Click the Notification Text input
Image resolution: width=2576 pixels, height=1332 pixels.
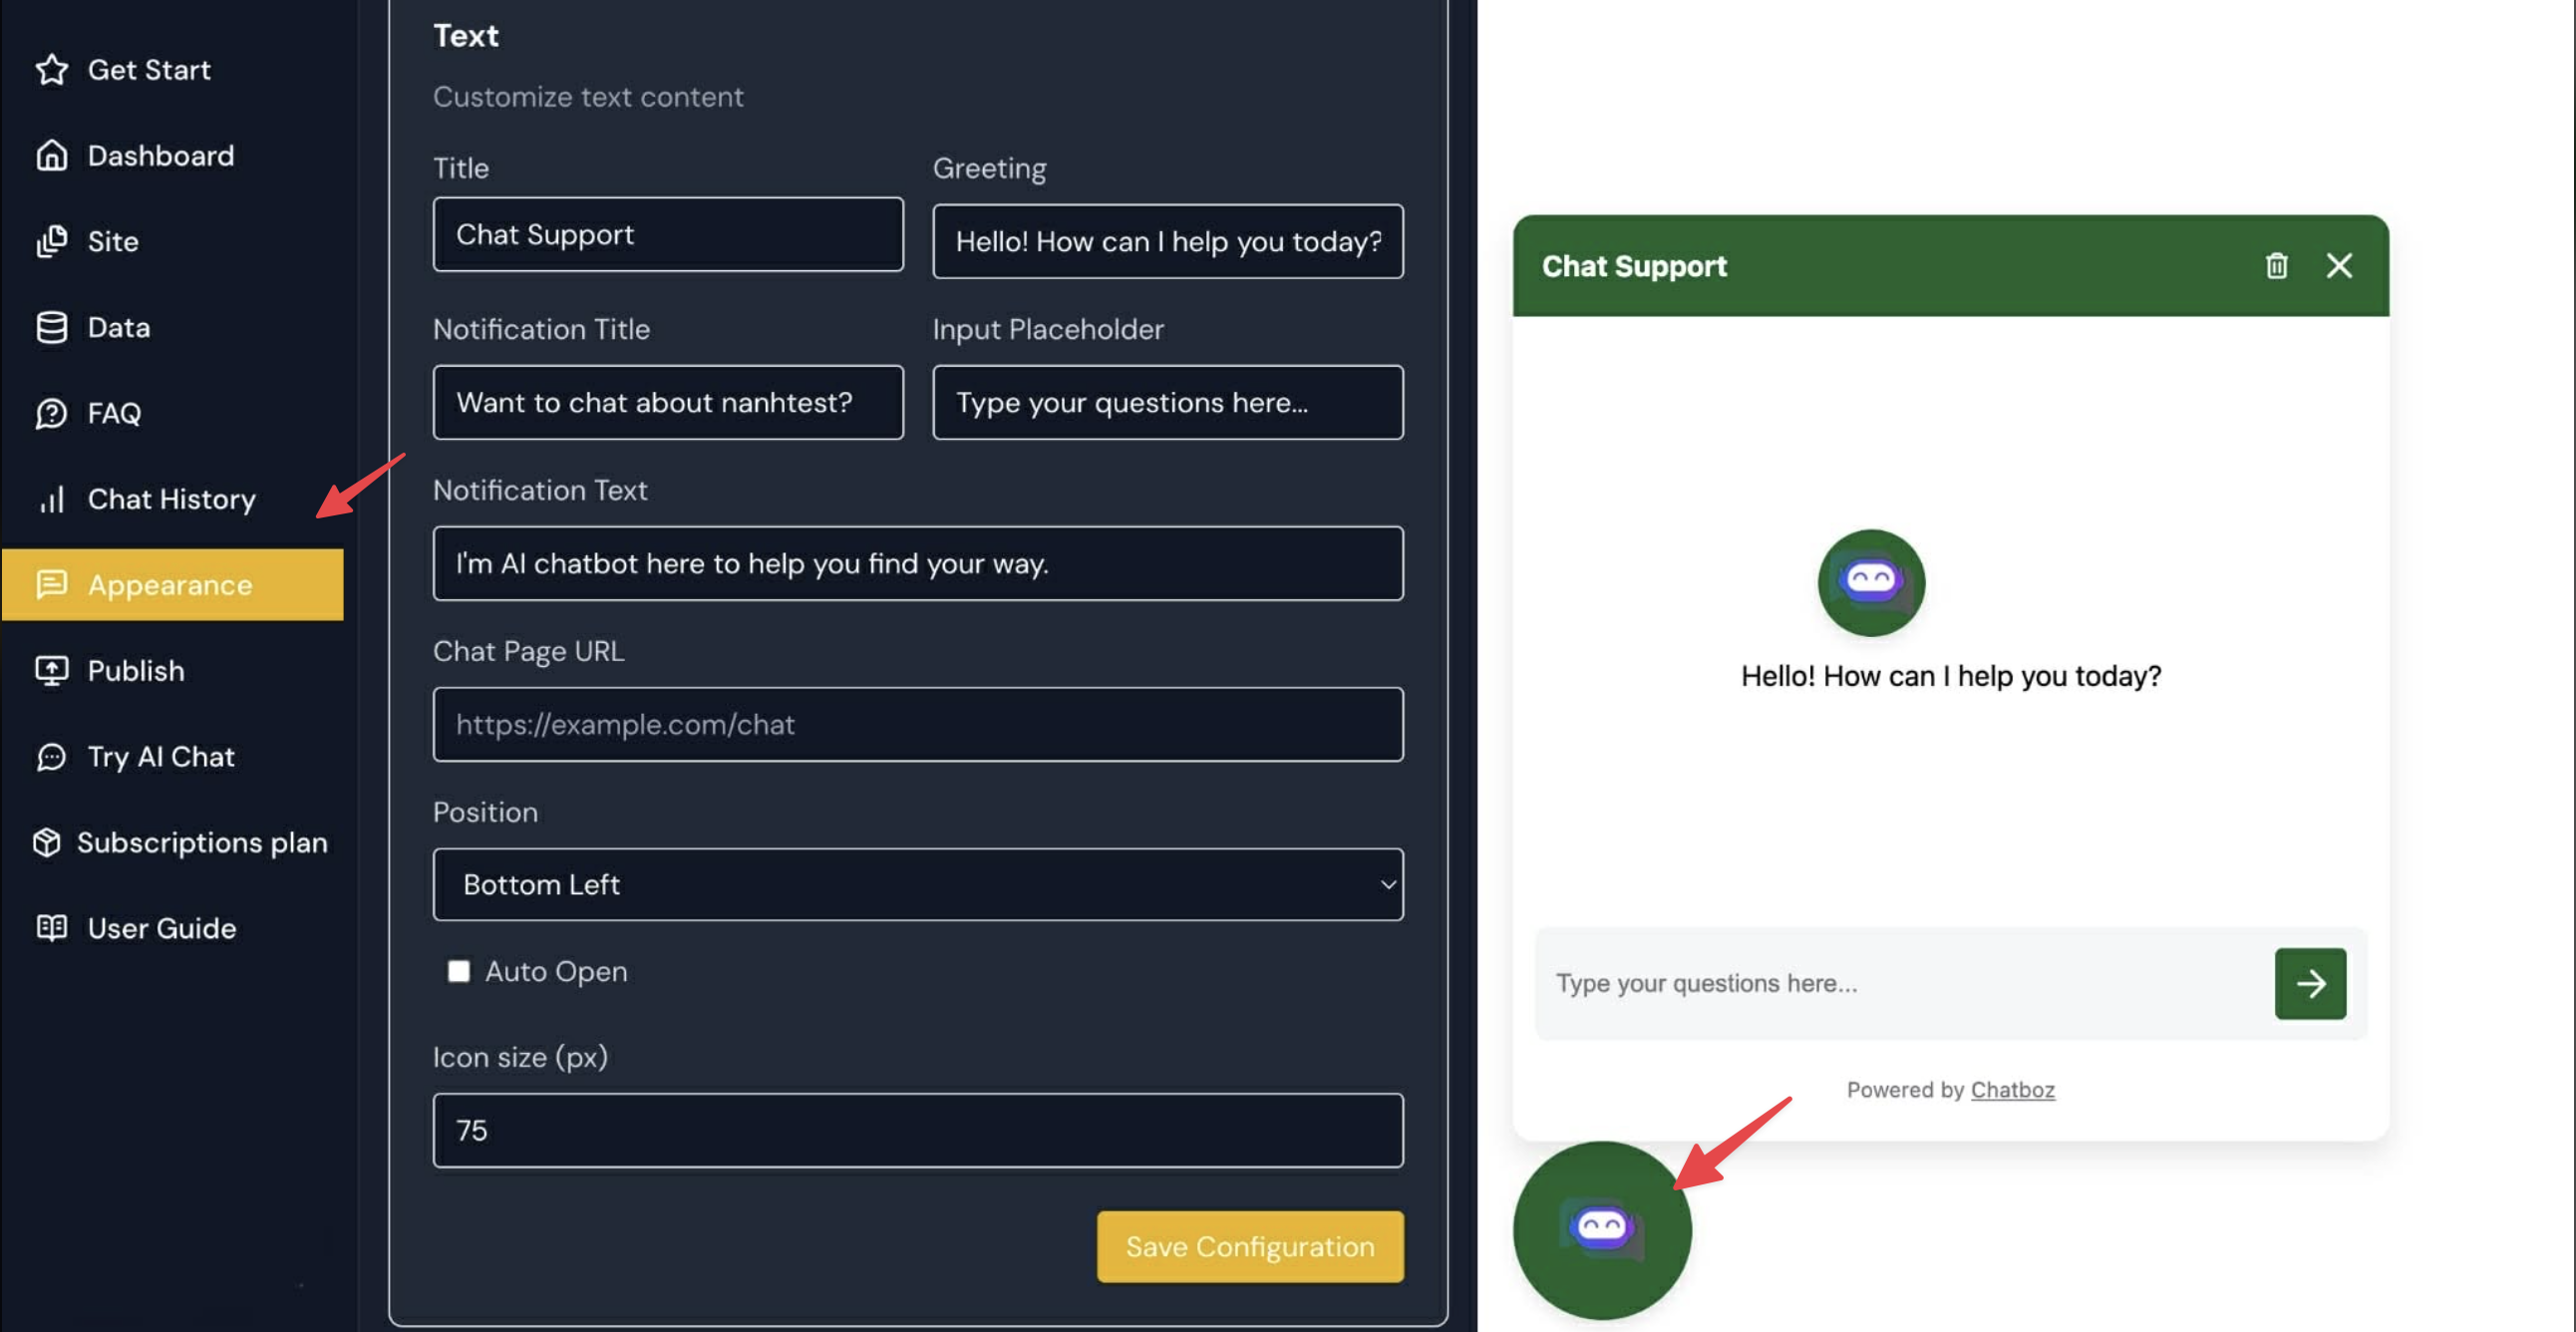(x=917, y=563)
